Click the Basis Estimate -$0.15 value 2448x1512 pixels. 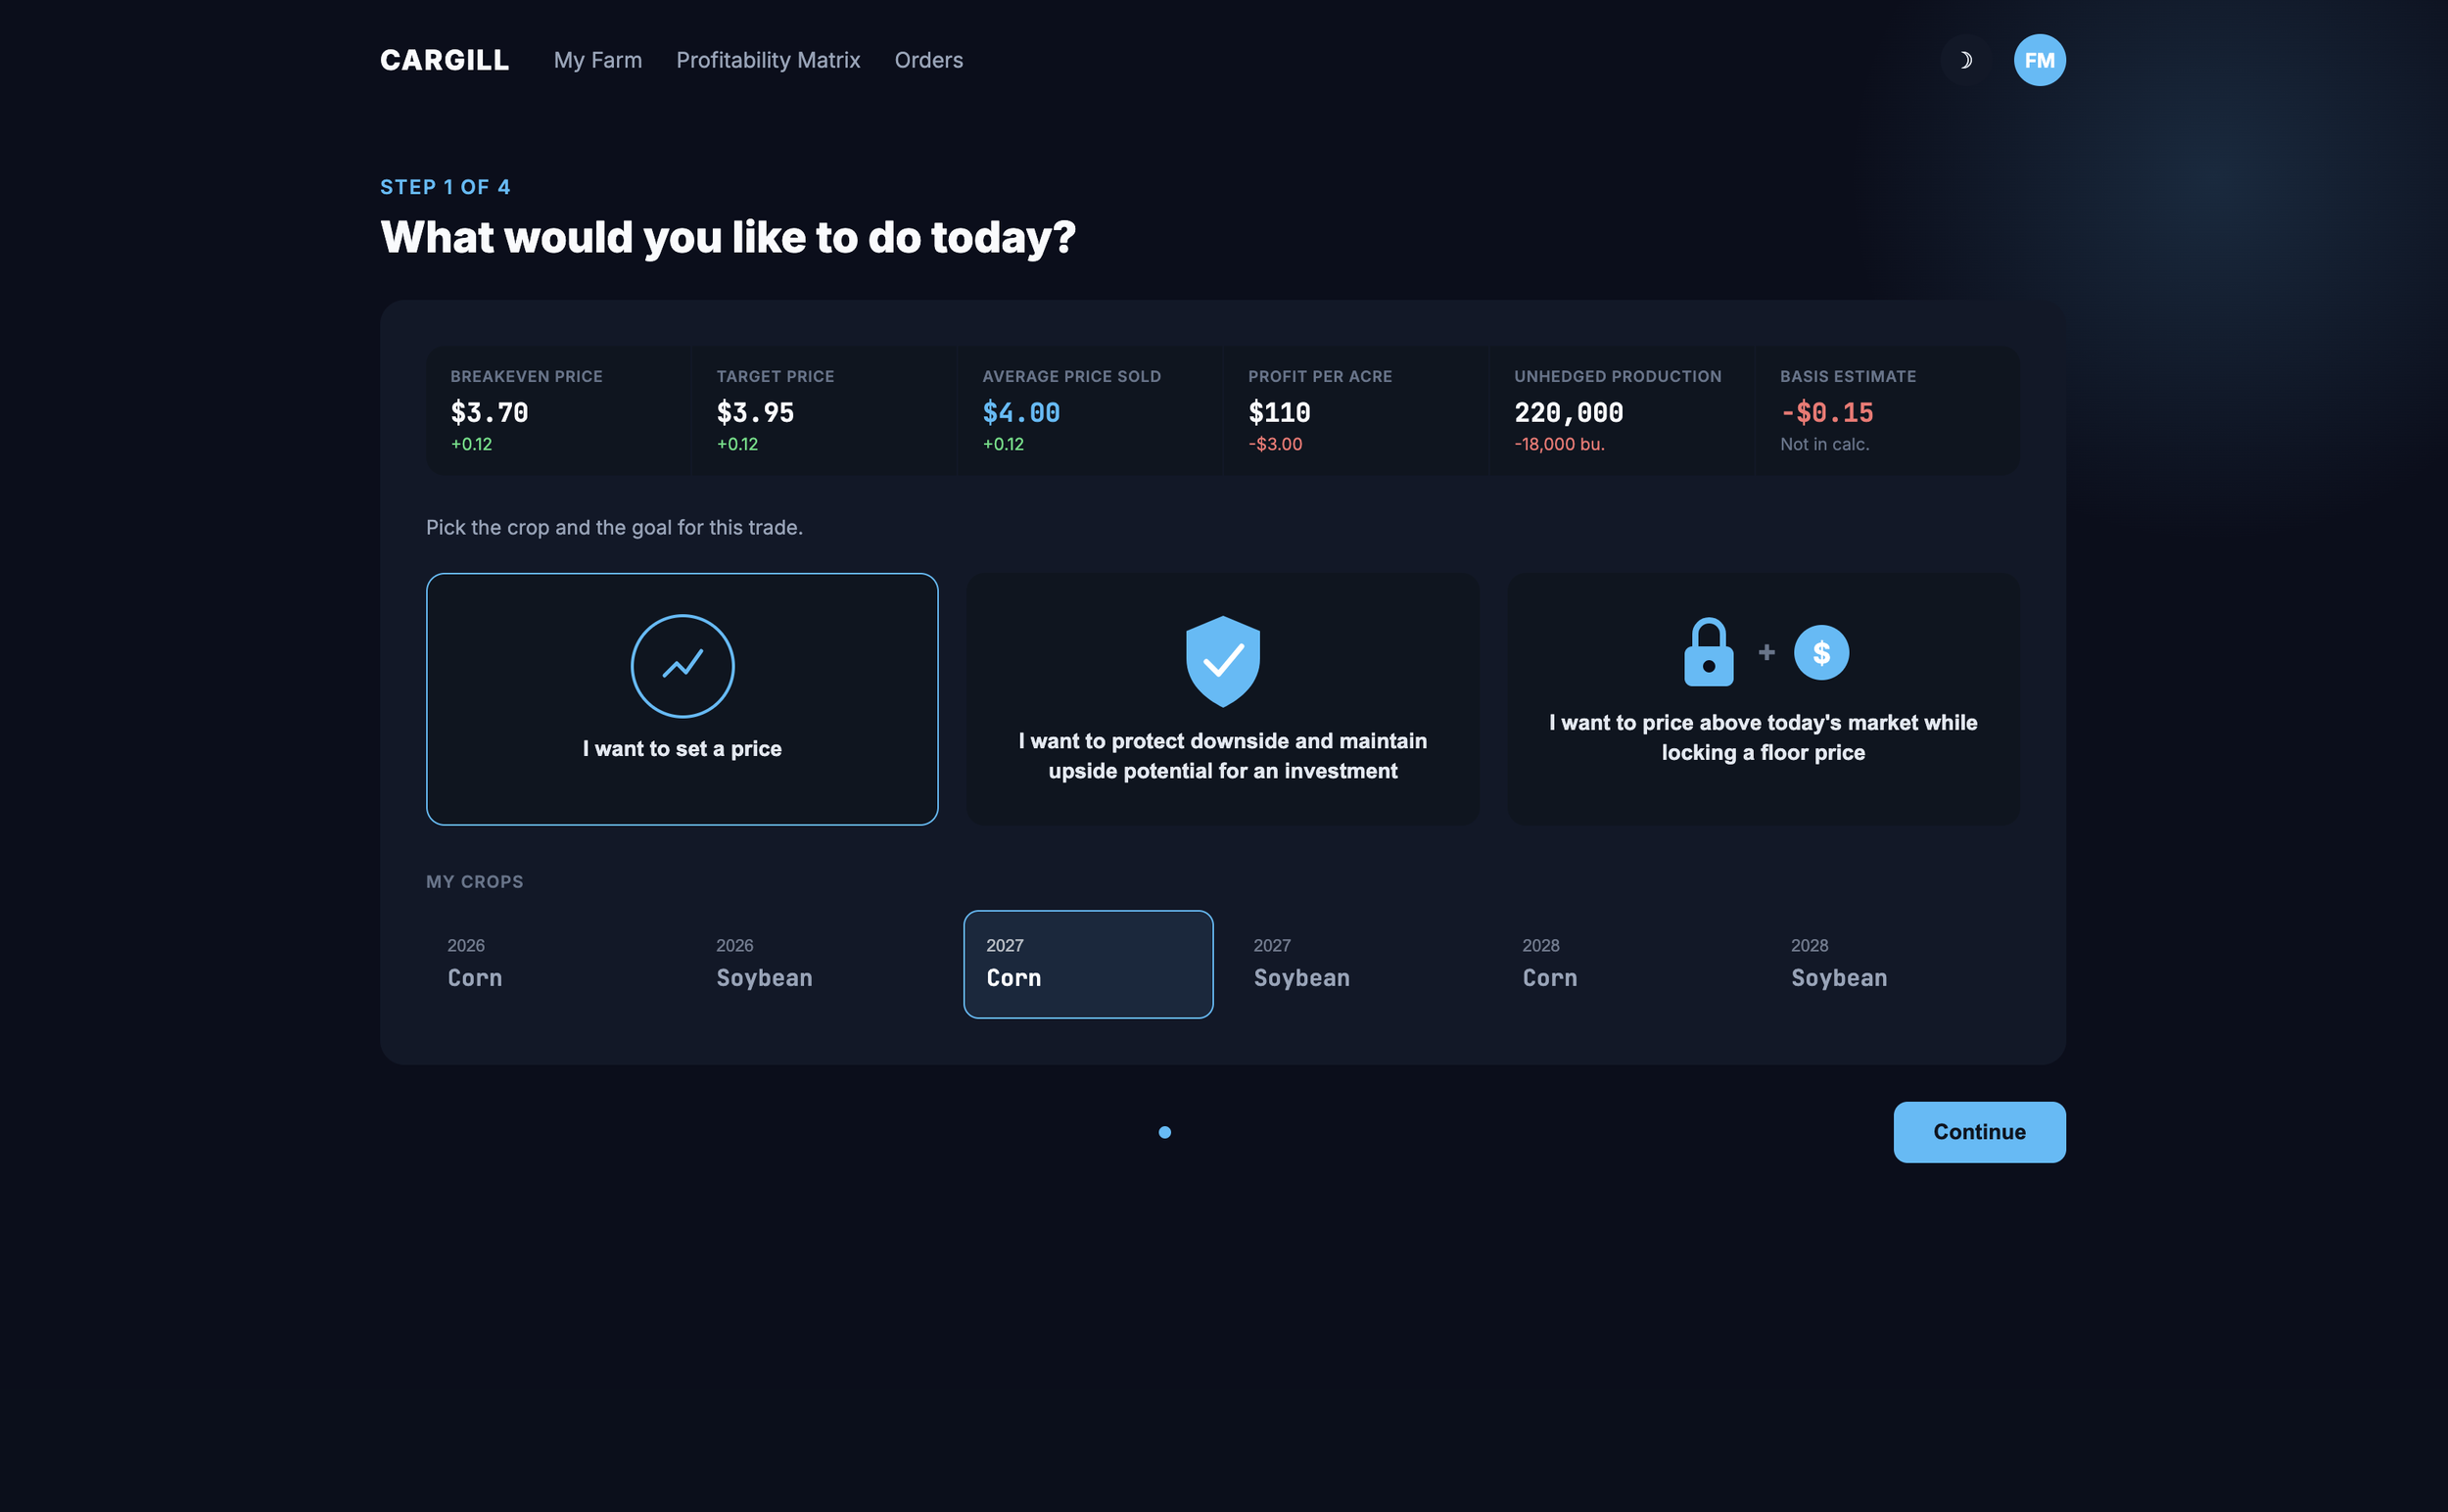[1827, 412]
